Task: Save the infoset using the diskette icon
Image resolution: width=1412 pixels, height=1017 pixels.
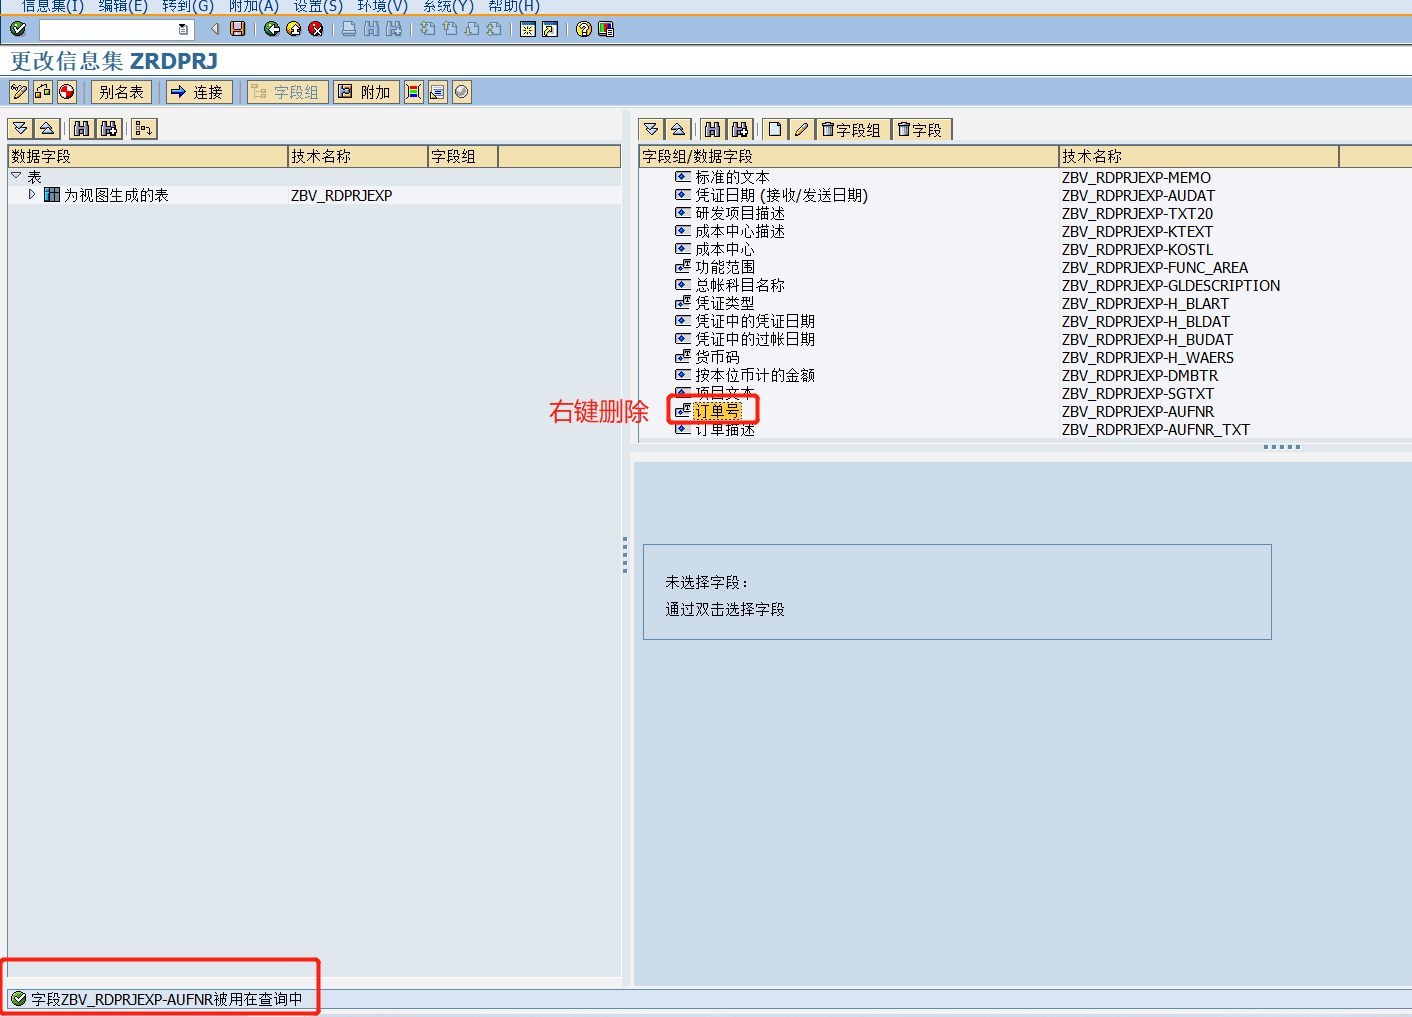Action: [x=237, y=29]
